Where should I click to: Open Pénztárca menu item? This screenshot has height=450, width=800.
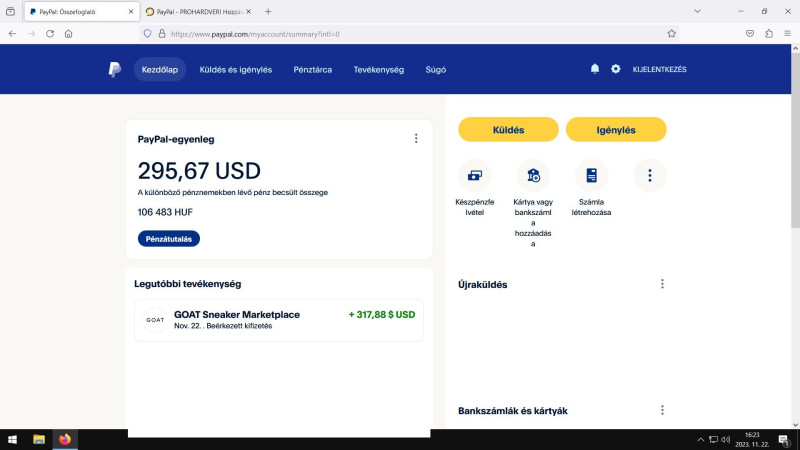pos(313,69)
